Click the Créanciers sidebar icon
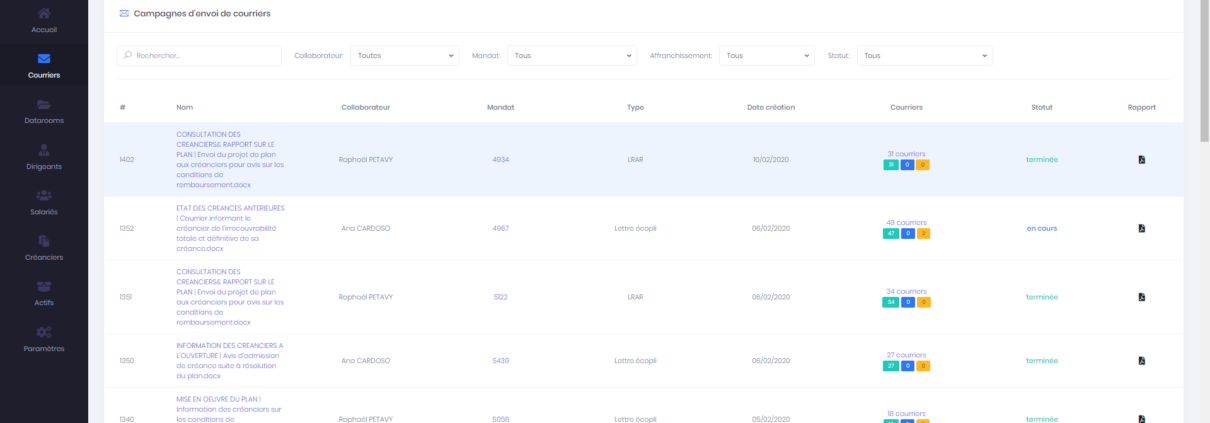This screenshot has width=1210, height=423. click(44, 241)
